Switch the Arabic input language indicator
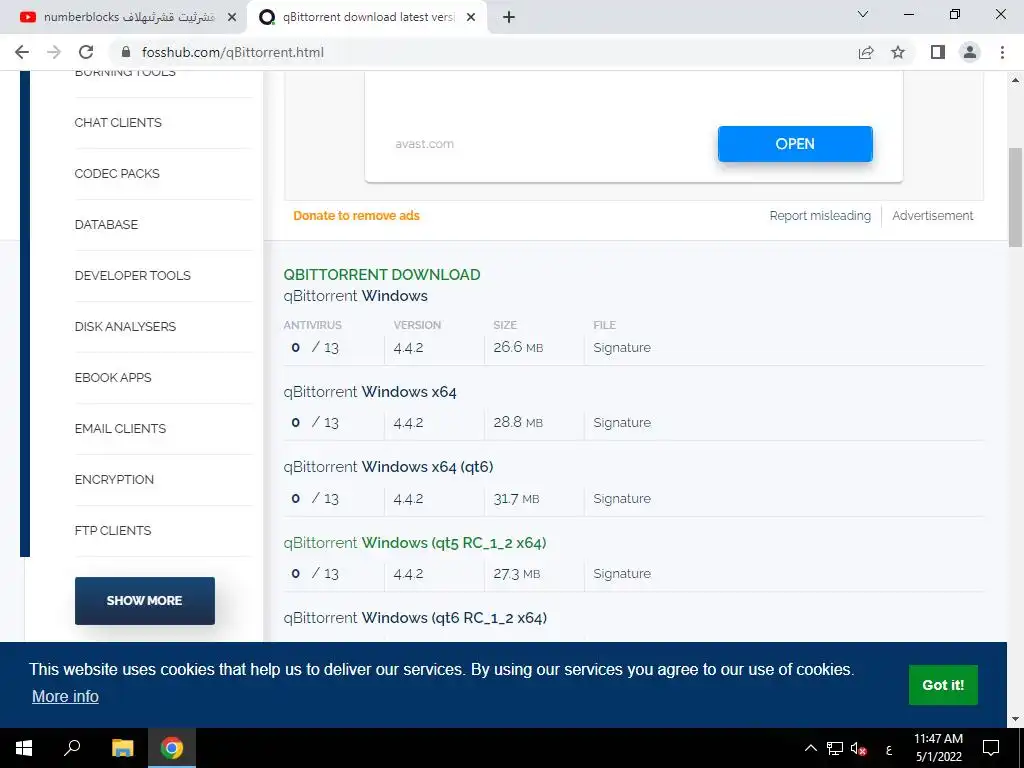This screenshot has height=768, width=1024. click(889, 749)
